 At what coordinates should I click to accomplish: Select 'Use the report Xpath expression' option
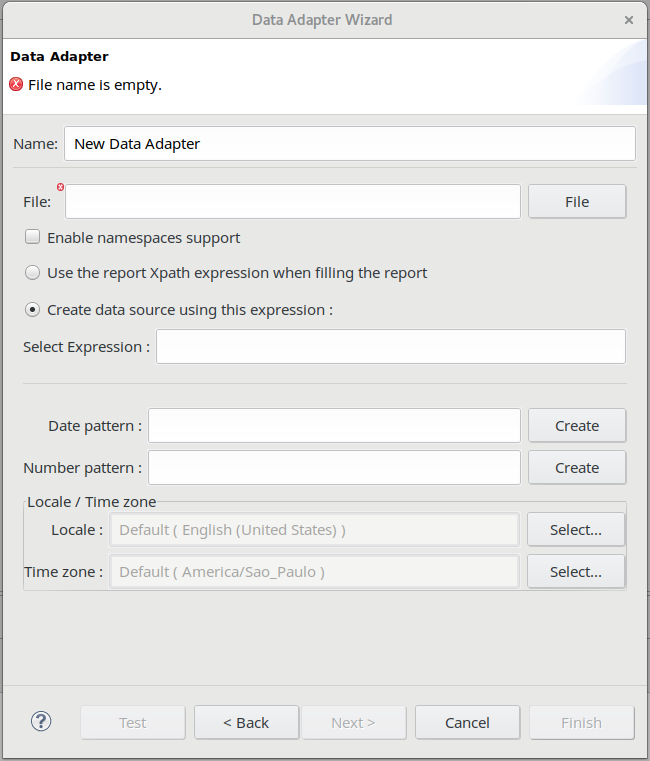(33, 273)
